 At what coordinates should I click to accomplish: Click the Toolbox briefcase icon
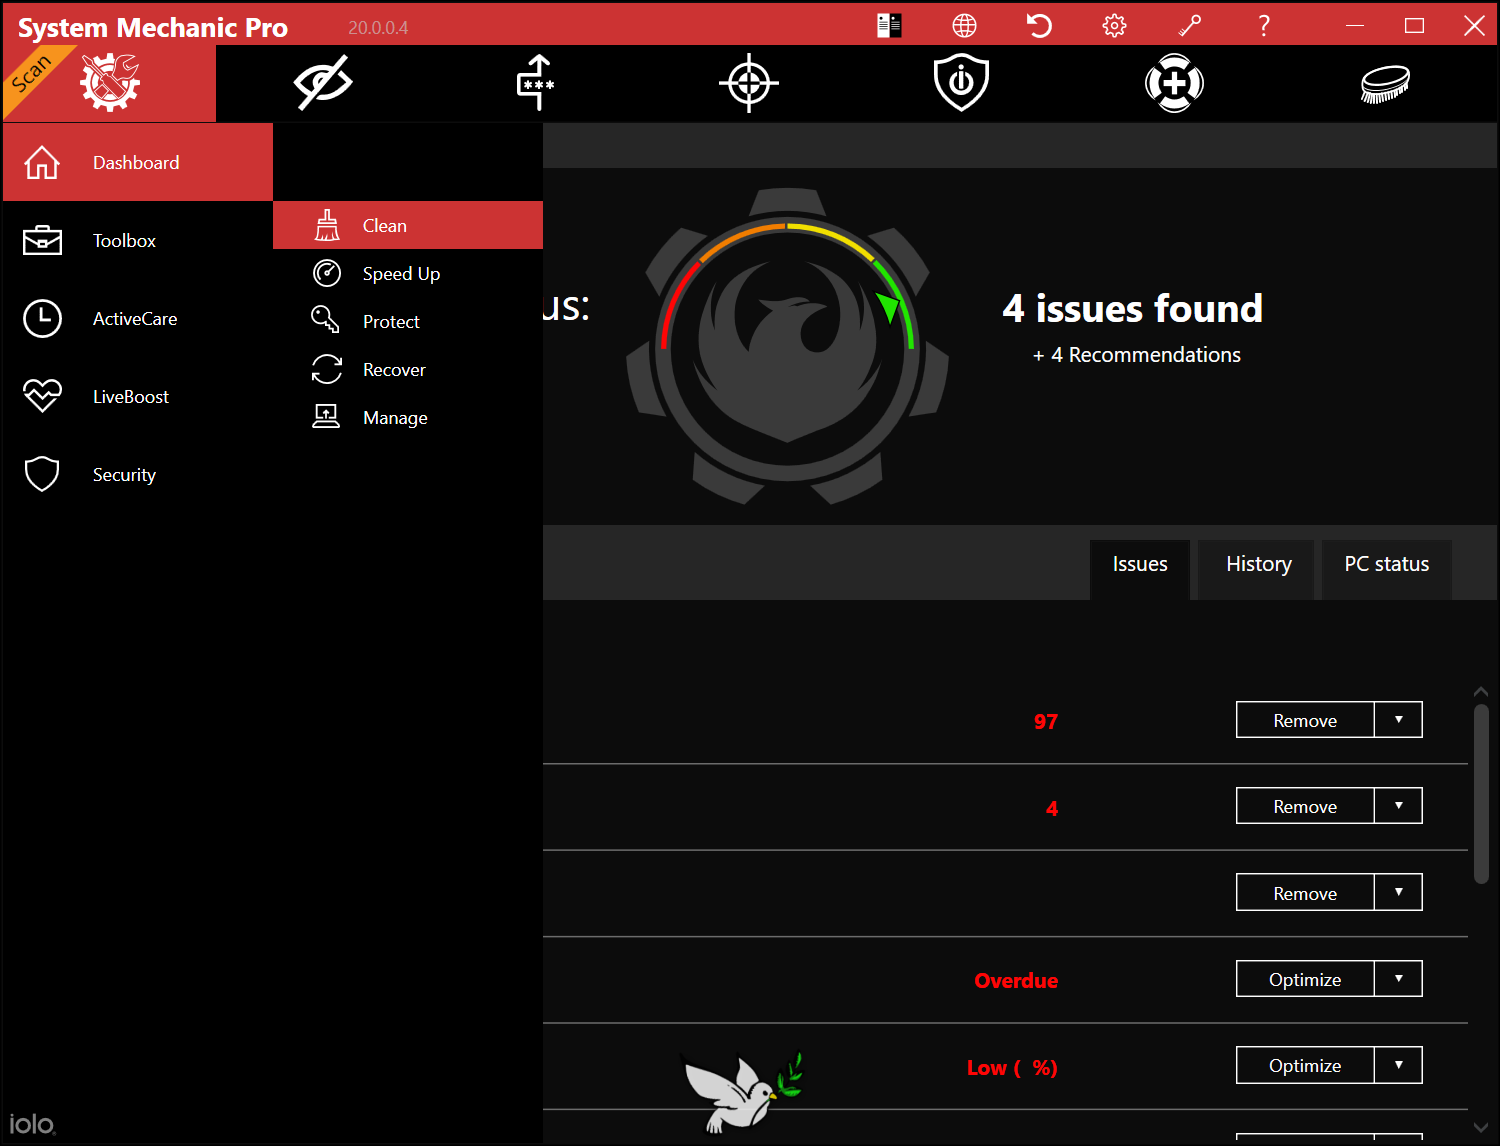[x=42, y=240]
